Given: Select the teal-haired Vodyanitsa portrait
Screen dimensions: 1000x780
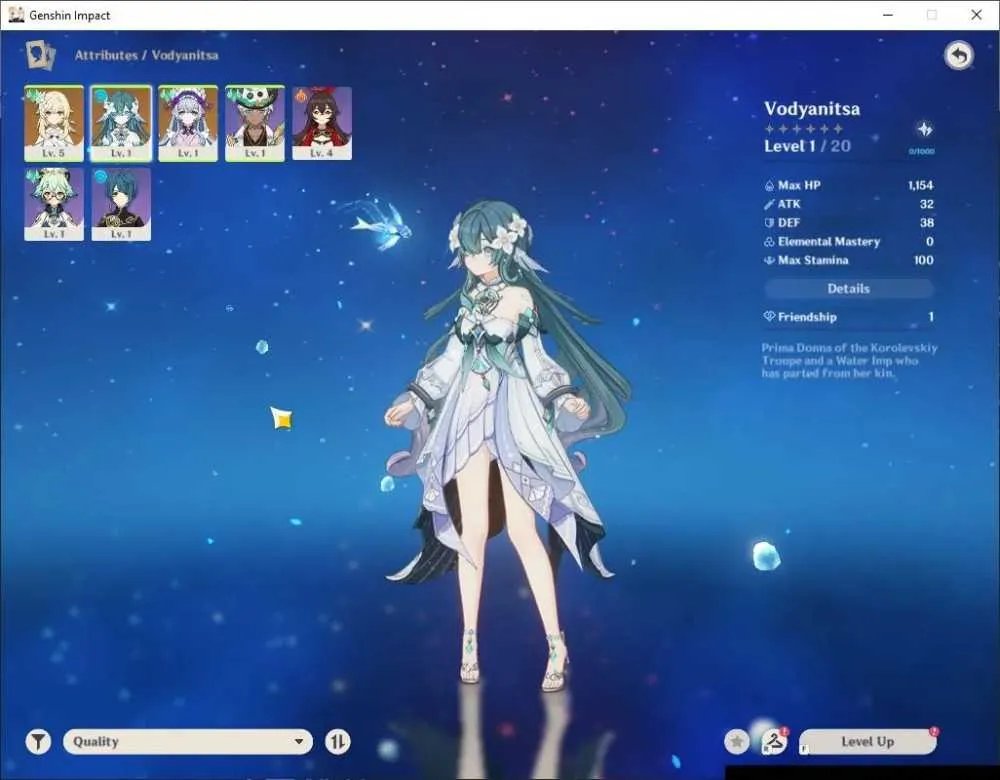Looking at the screenshot, I should tap(121, 123).
